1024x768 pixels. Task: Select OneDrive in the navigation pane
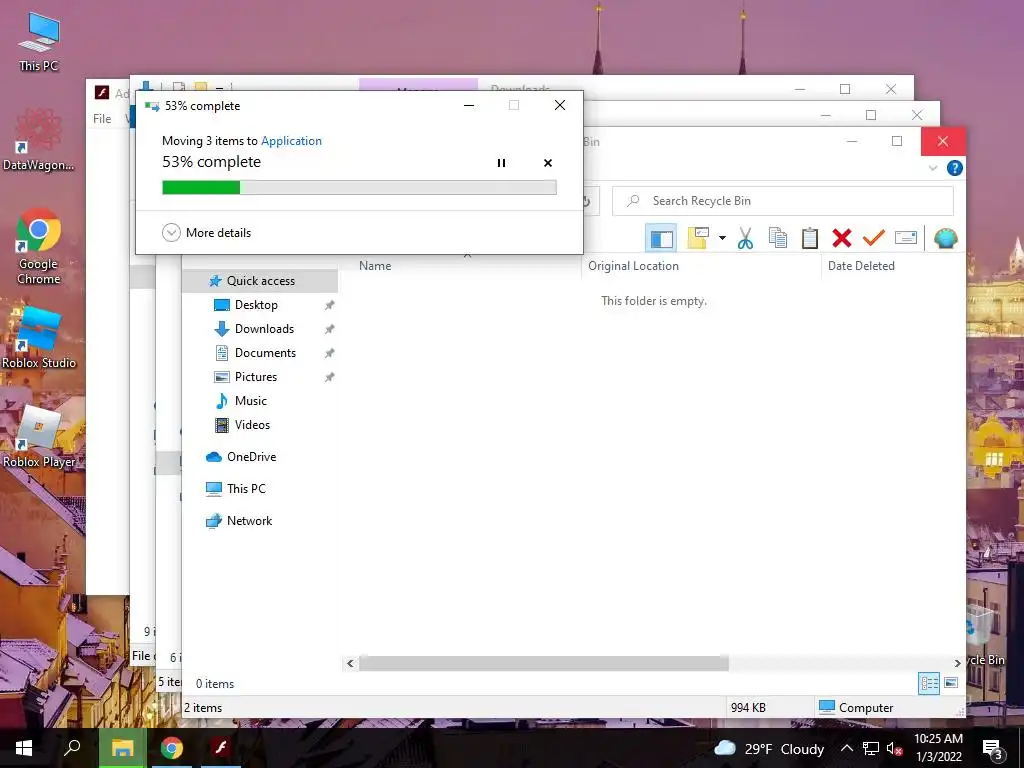click(x=251, y=457)
